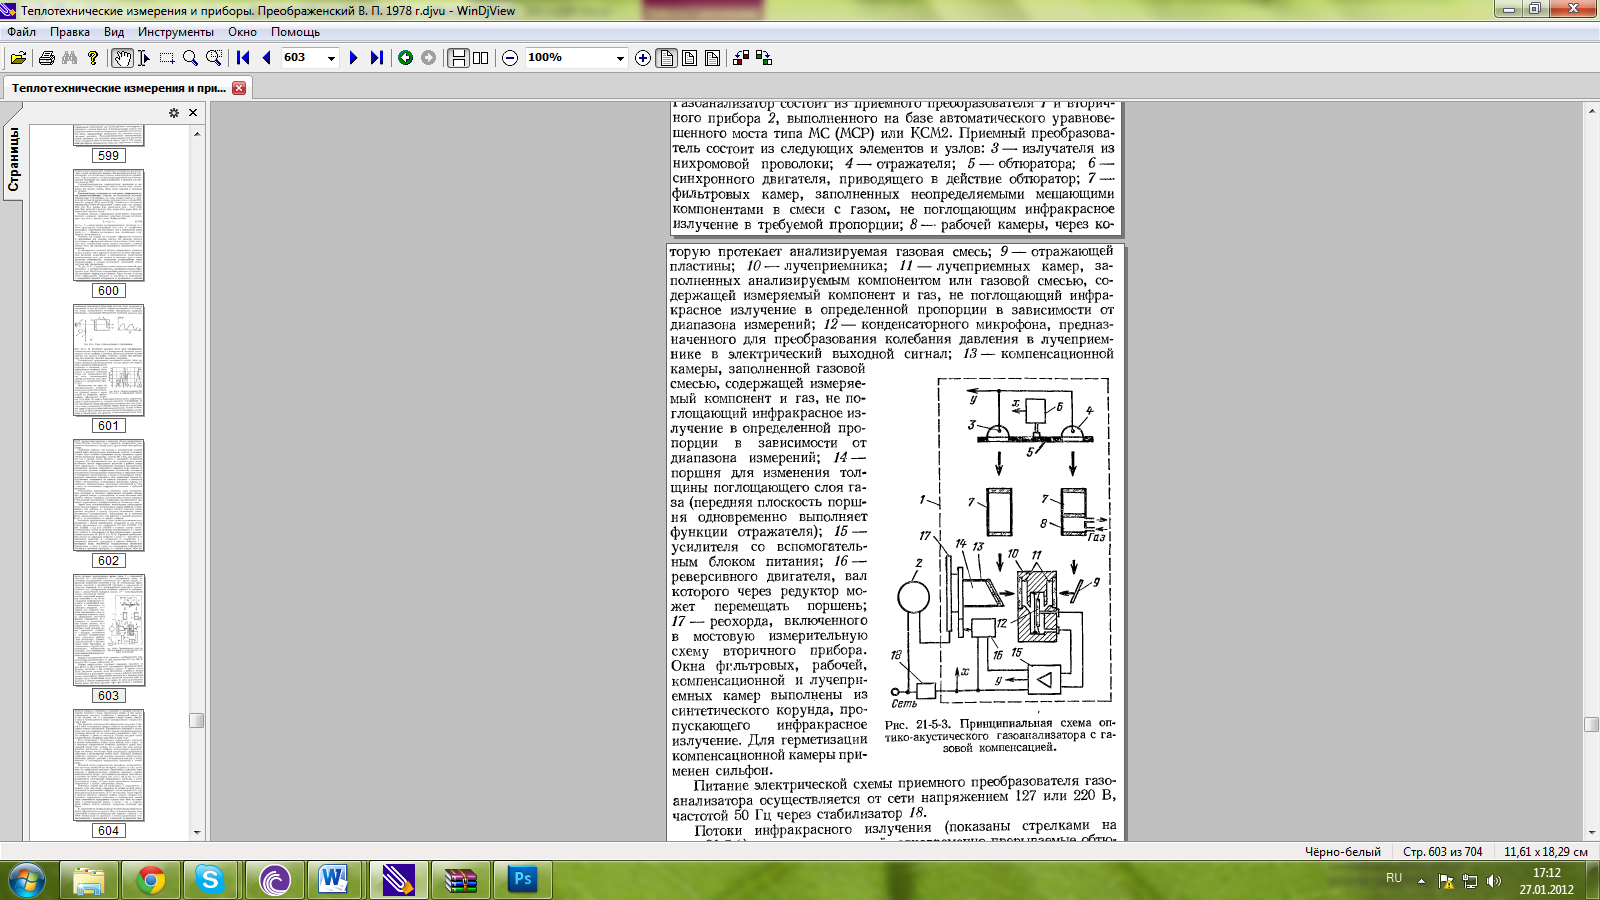Zoom out with the minus button
The height and width of the screenshot is (900, 1600).
tap(510, 58)
